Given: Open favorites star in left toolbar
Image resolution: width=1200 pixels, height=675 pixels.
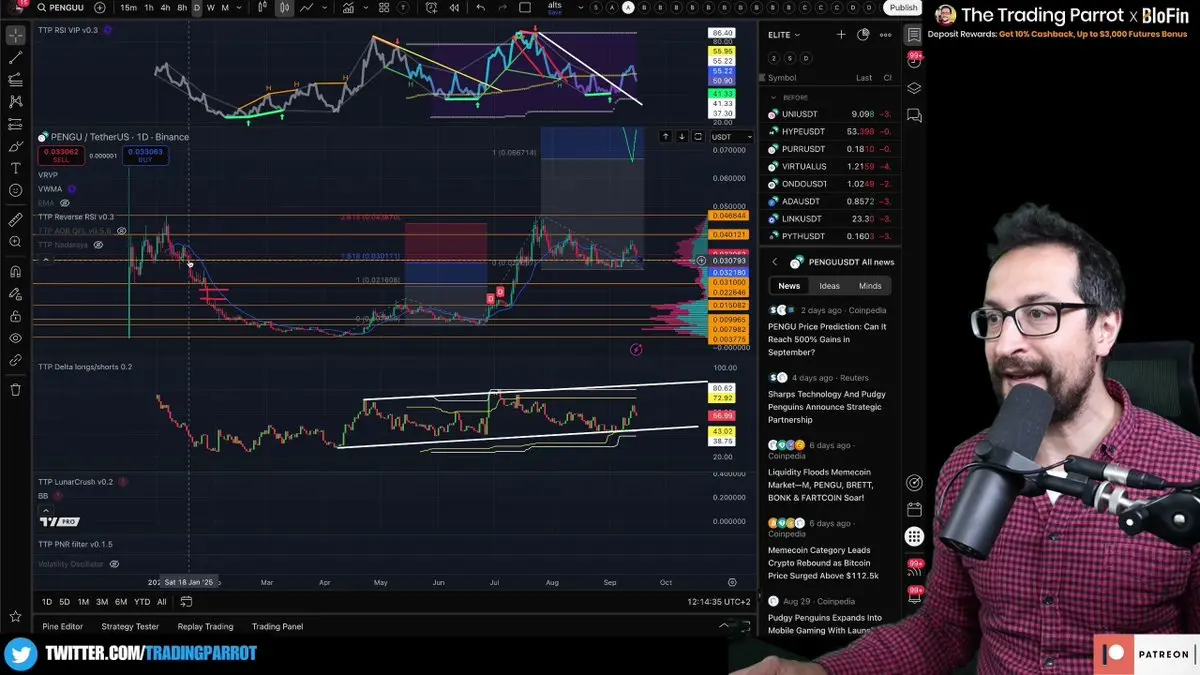Looking at the screenshot, I should point(15,617).
